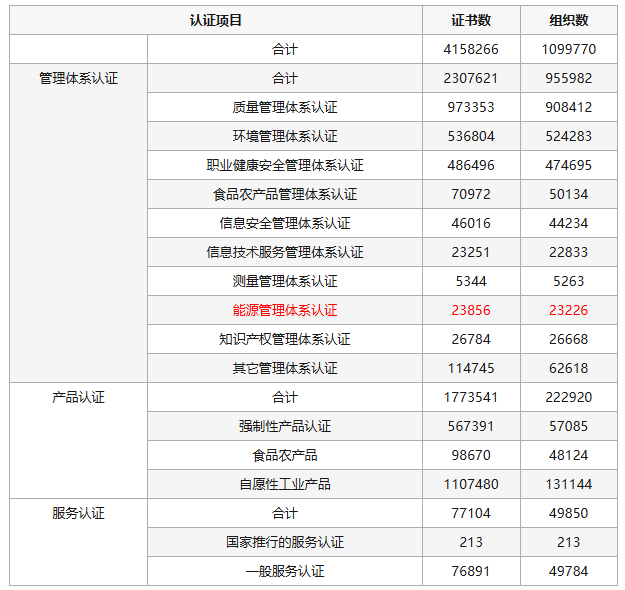Viewport: 625px width, 590px height.
Task: Click the 证书数 column header
Action: (x=470, y=20)
